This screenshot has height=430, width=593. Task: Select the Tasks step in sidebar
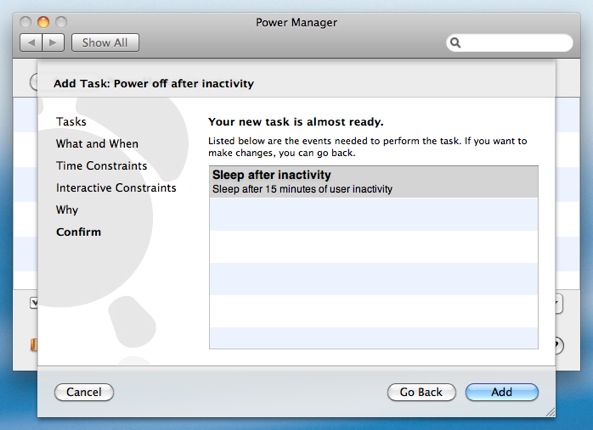[71, 122]
